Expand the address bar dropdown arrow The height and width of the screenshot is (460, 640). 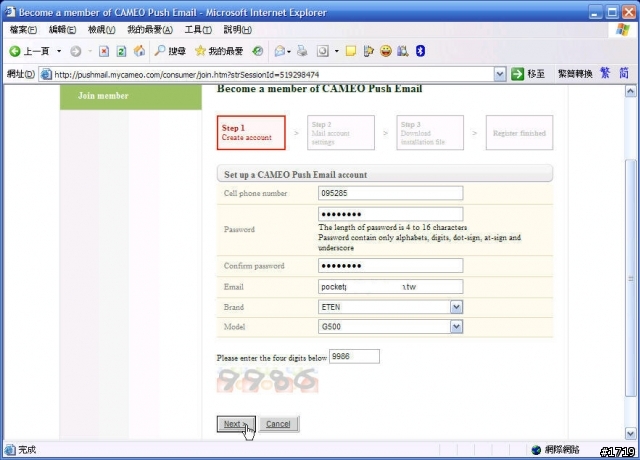(500, 74)
